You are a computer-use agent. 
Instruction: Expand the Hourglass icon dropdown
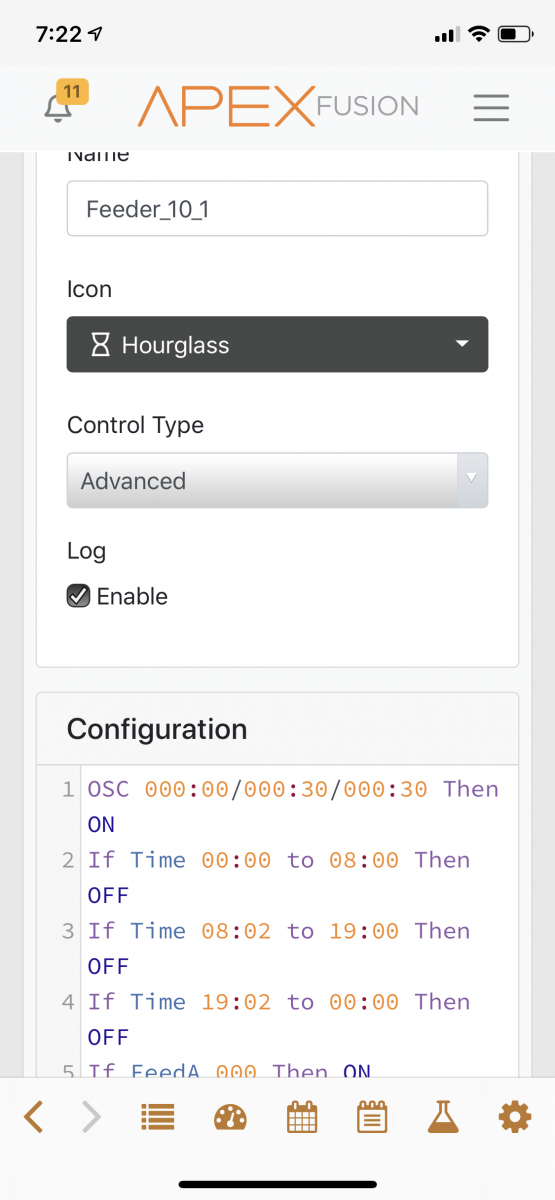click(x=277, y=345)
